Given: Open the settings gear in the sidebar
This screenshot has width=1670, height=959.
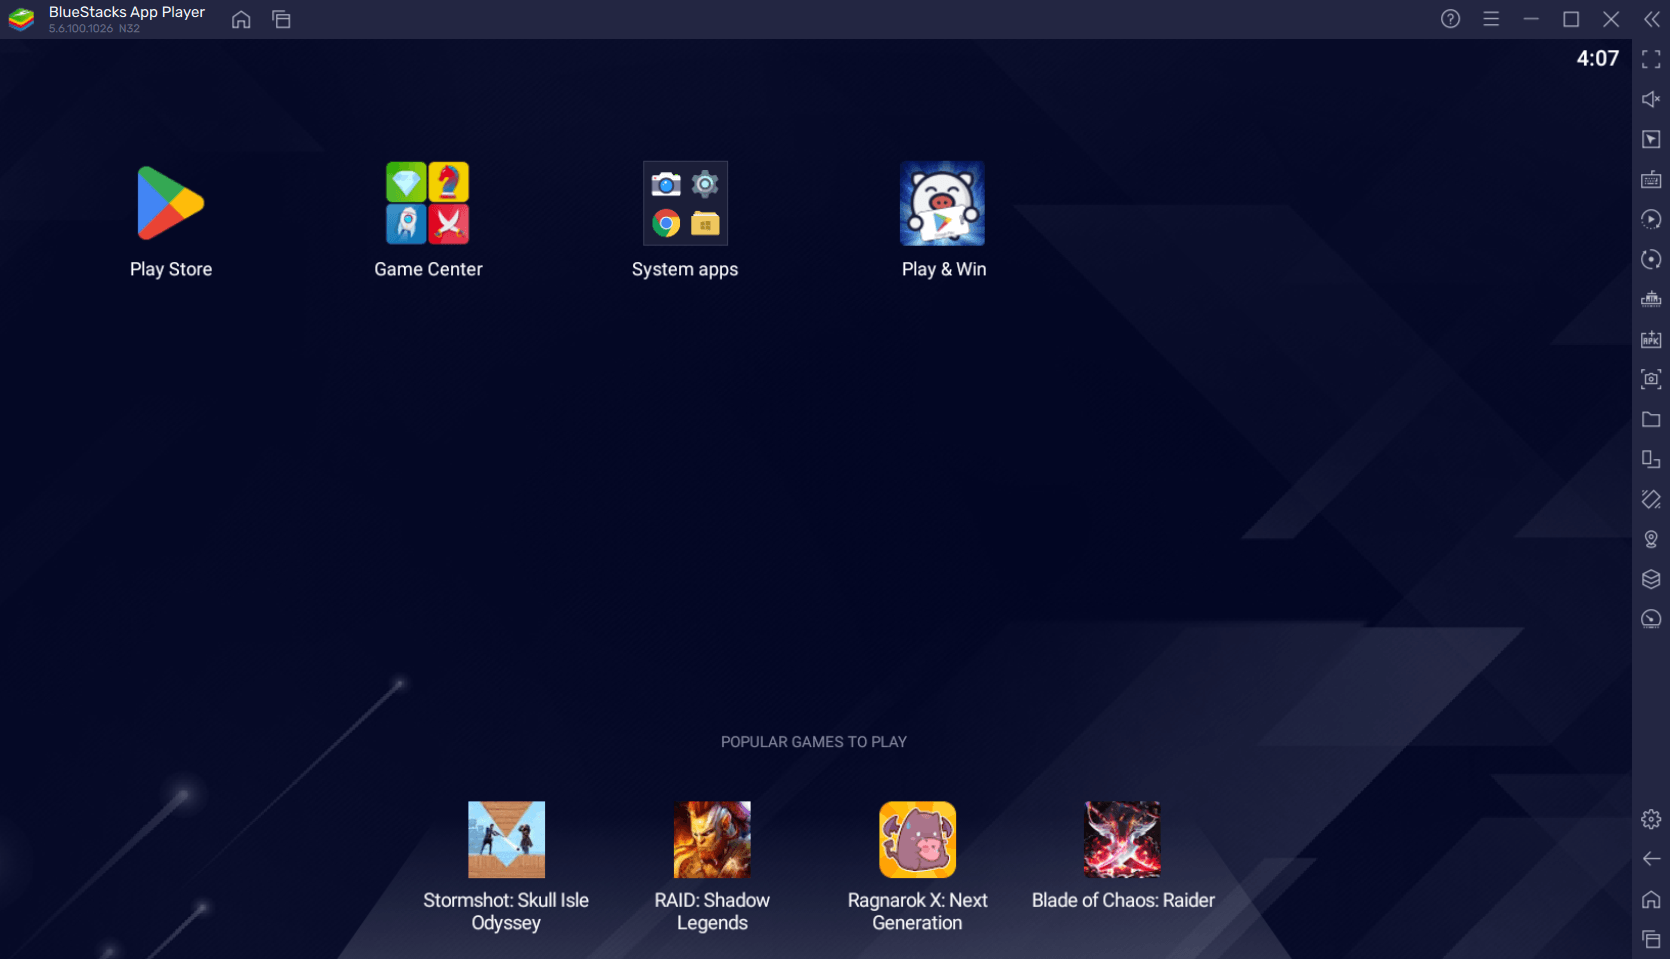Looking at the screenshot, I should 1651,819.
